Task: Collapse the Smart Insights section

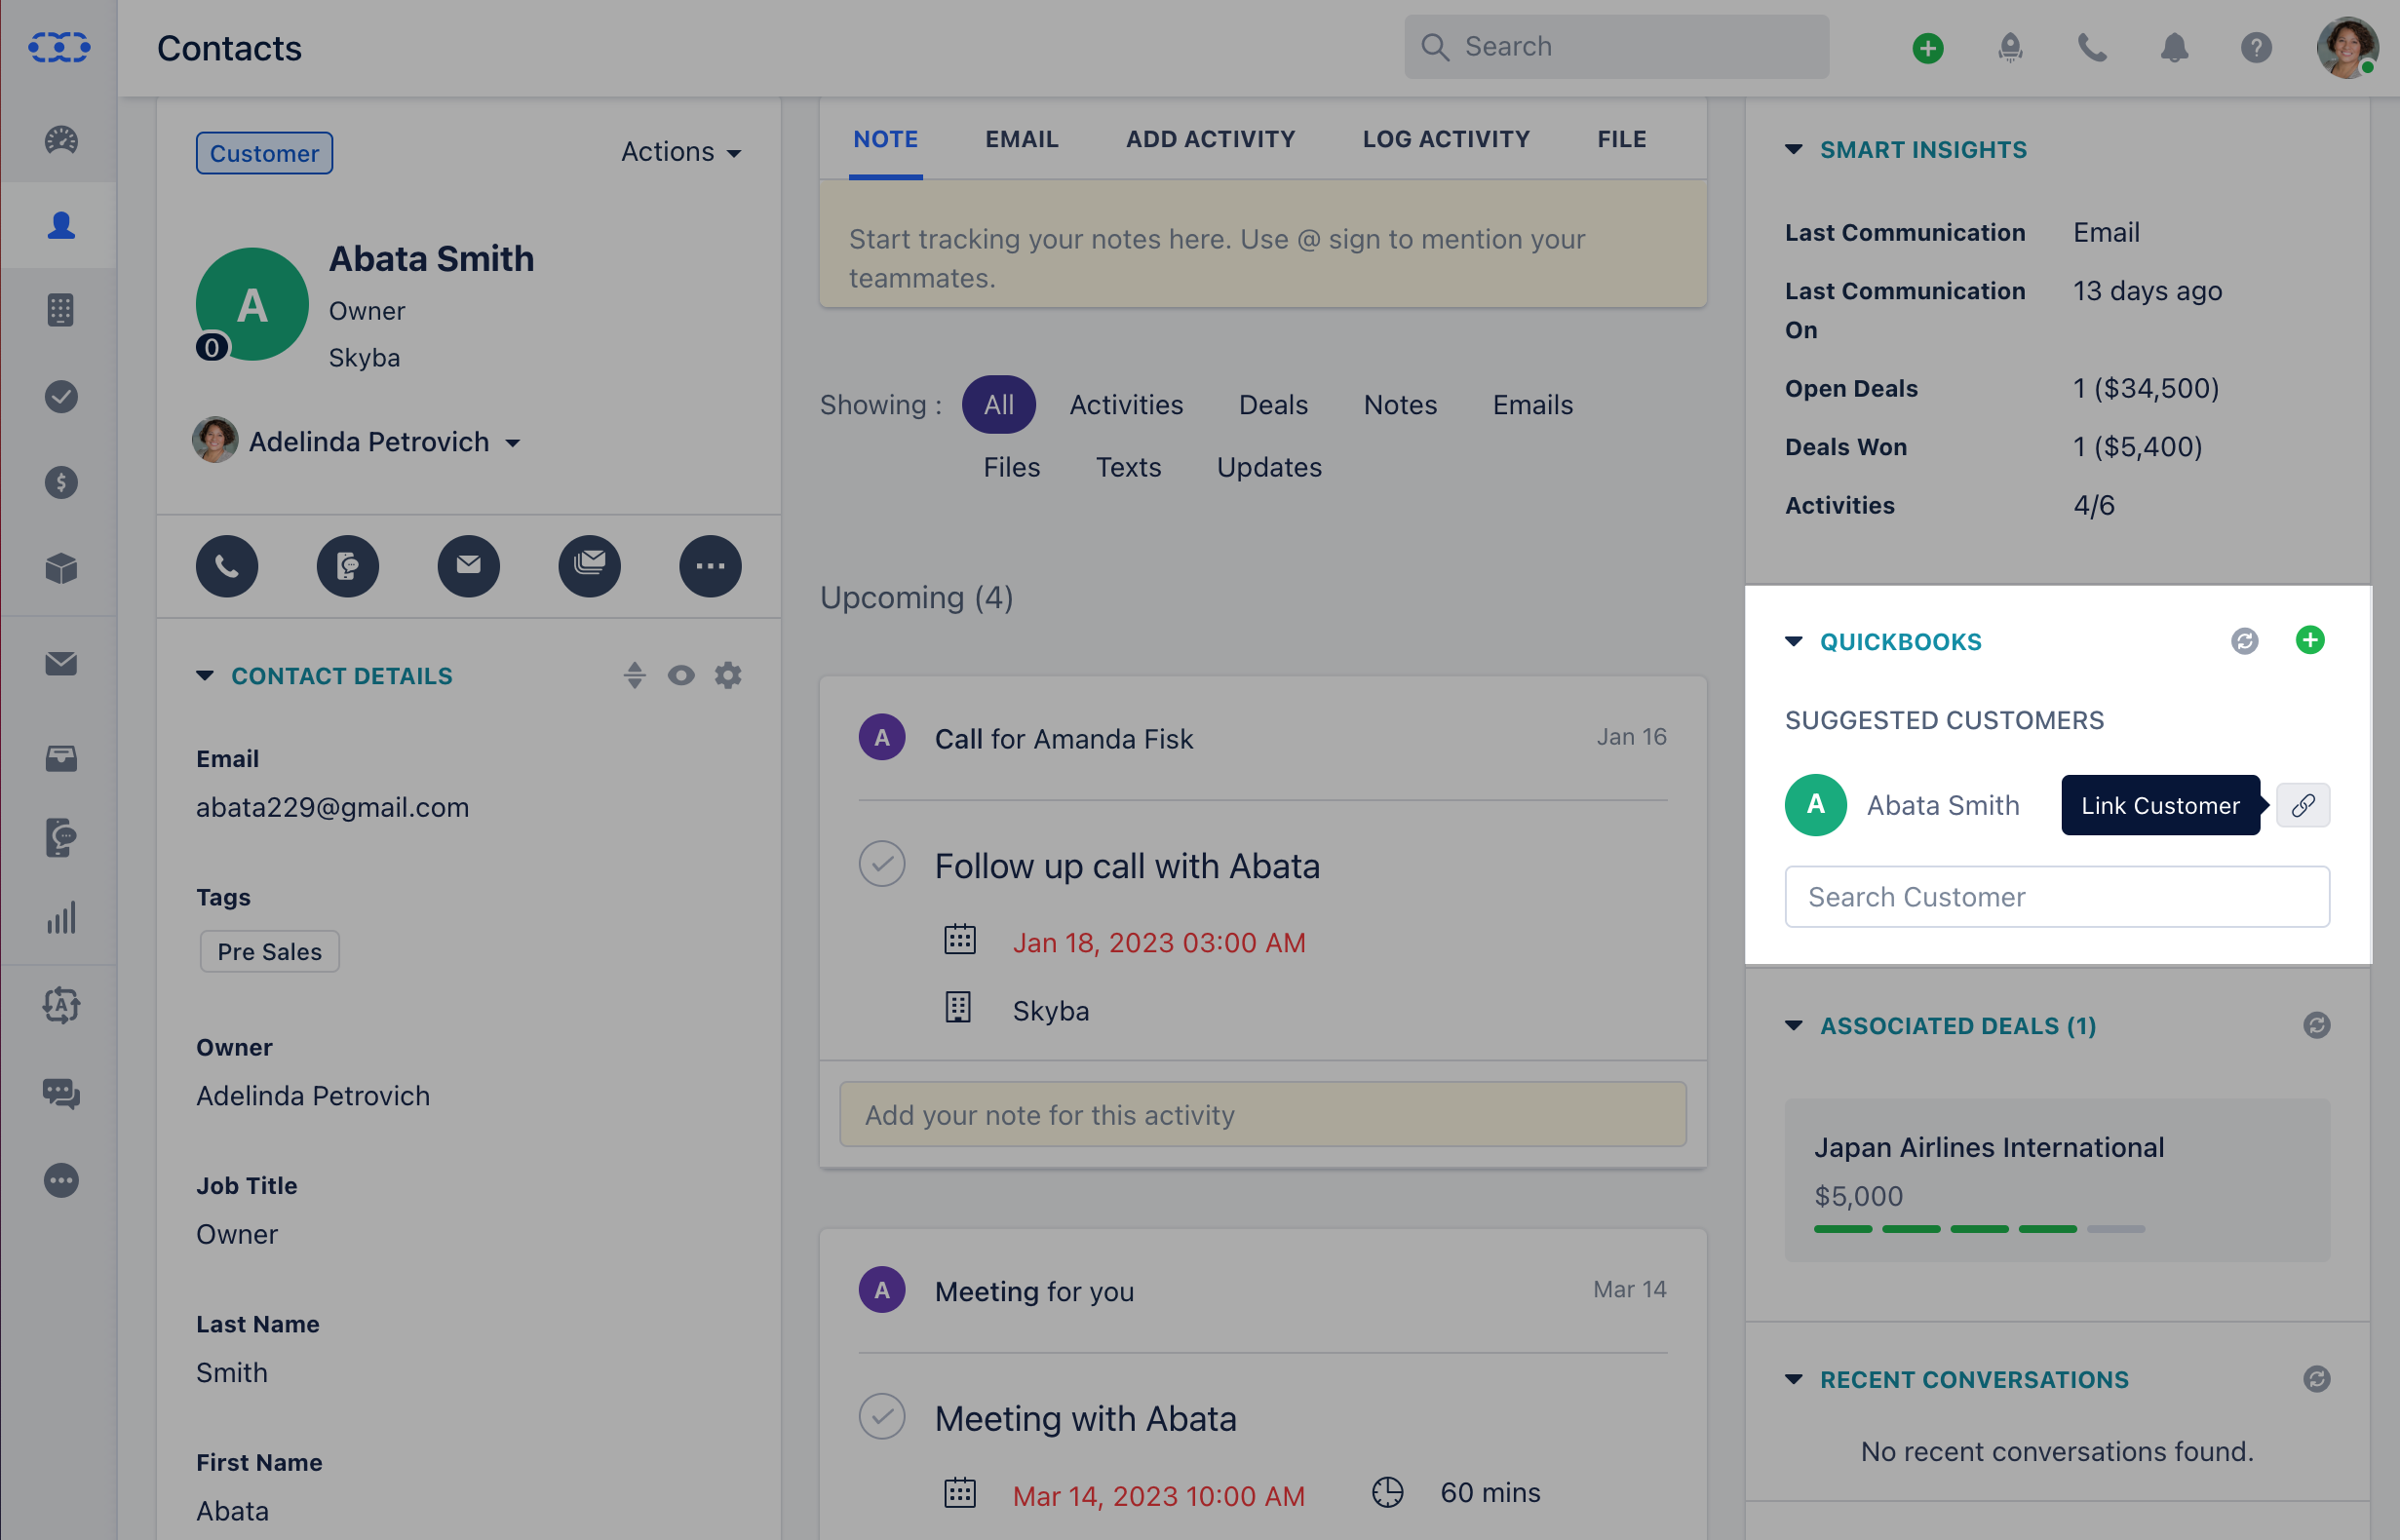Action: point(1794,149)
